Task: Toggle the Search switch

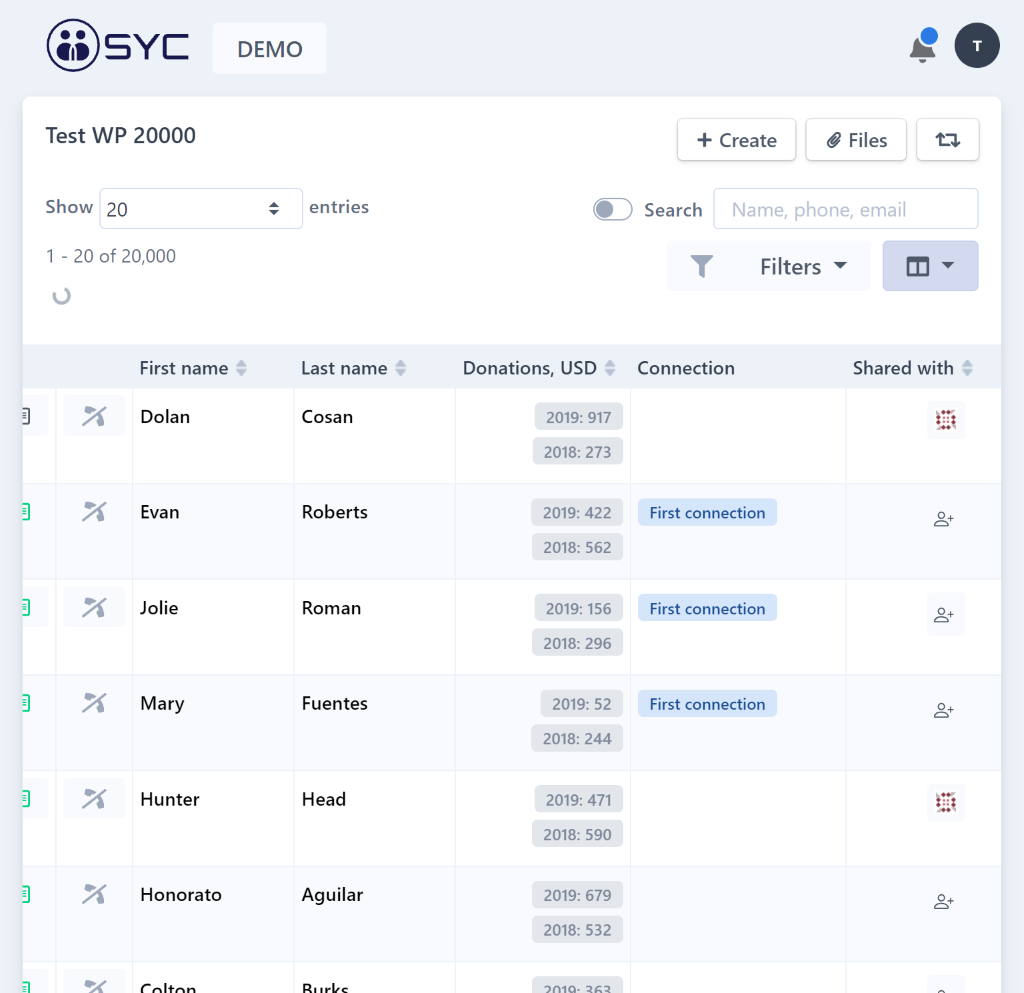Action: coord(612,209)
